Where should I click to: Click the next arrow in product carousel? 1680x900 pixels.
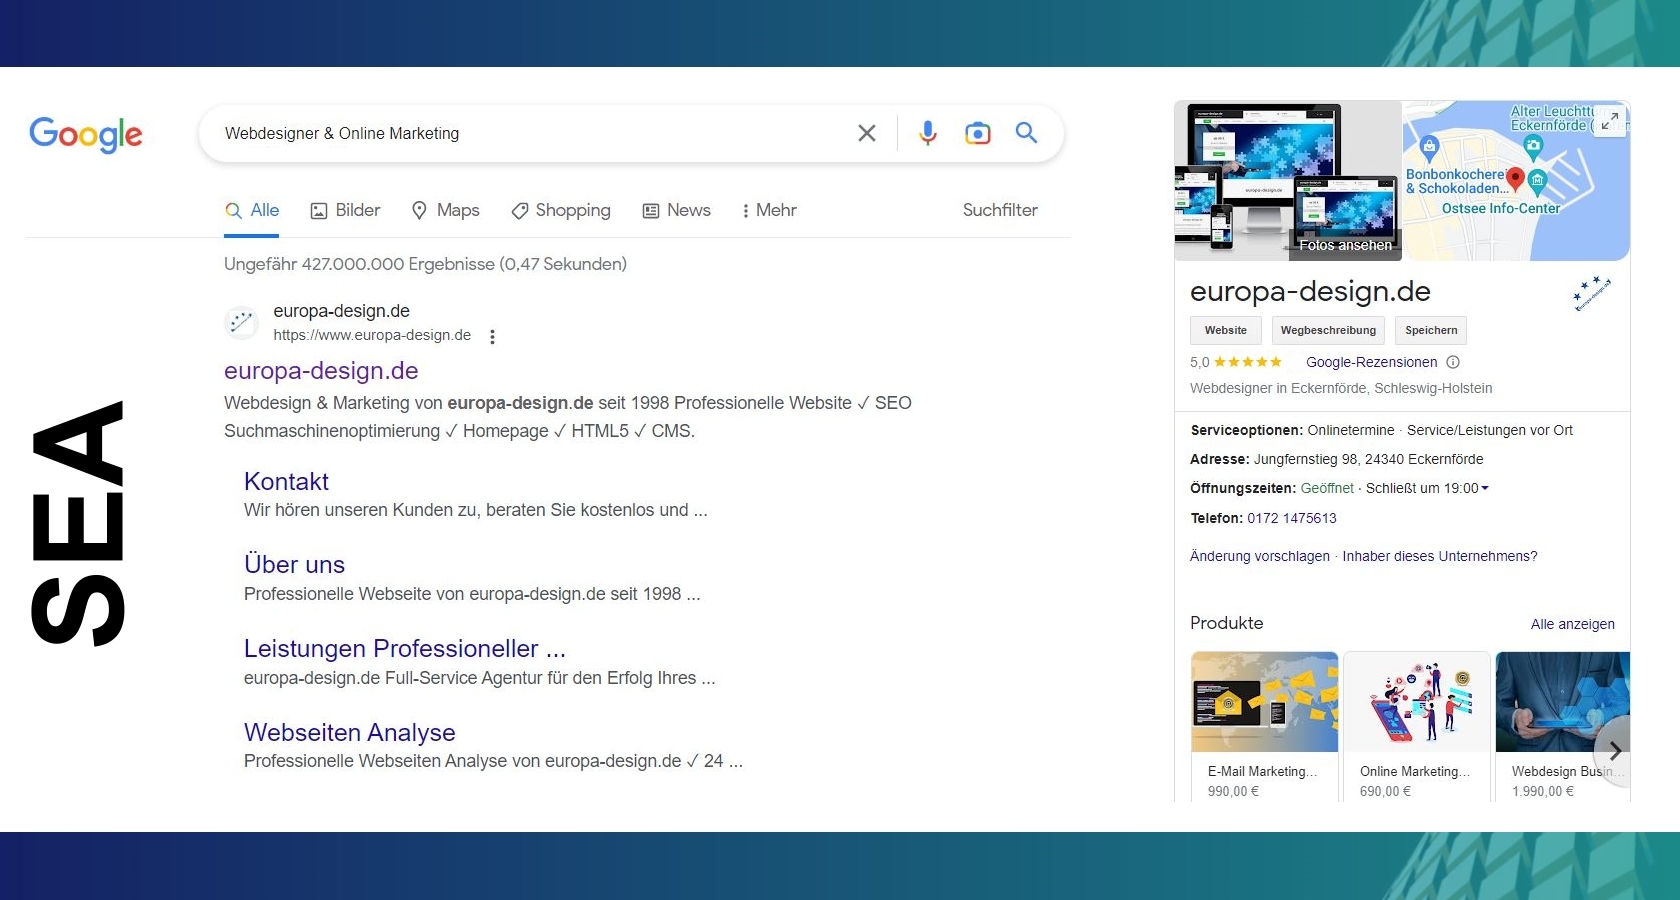coord(1614,751)
